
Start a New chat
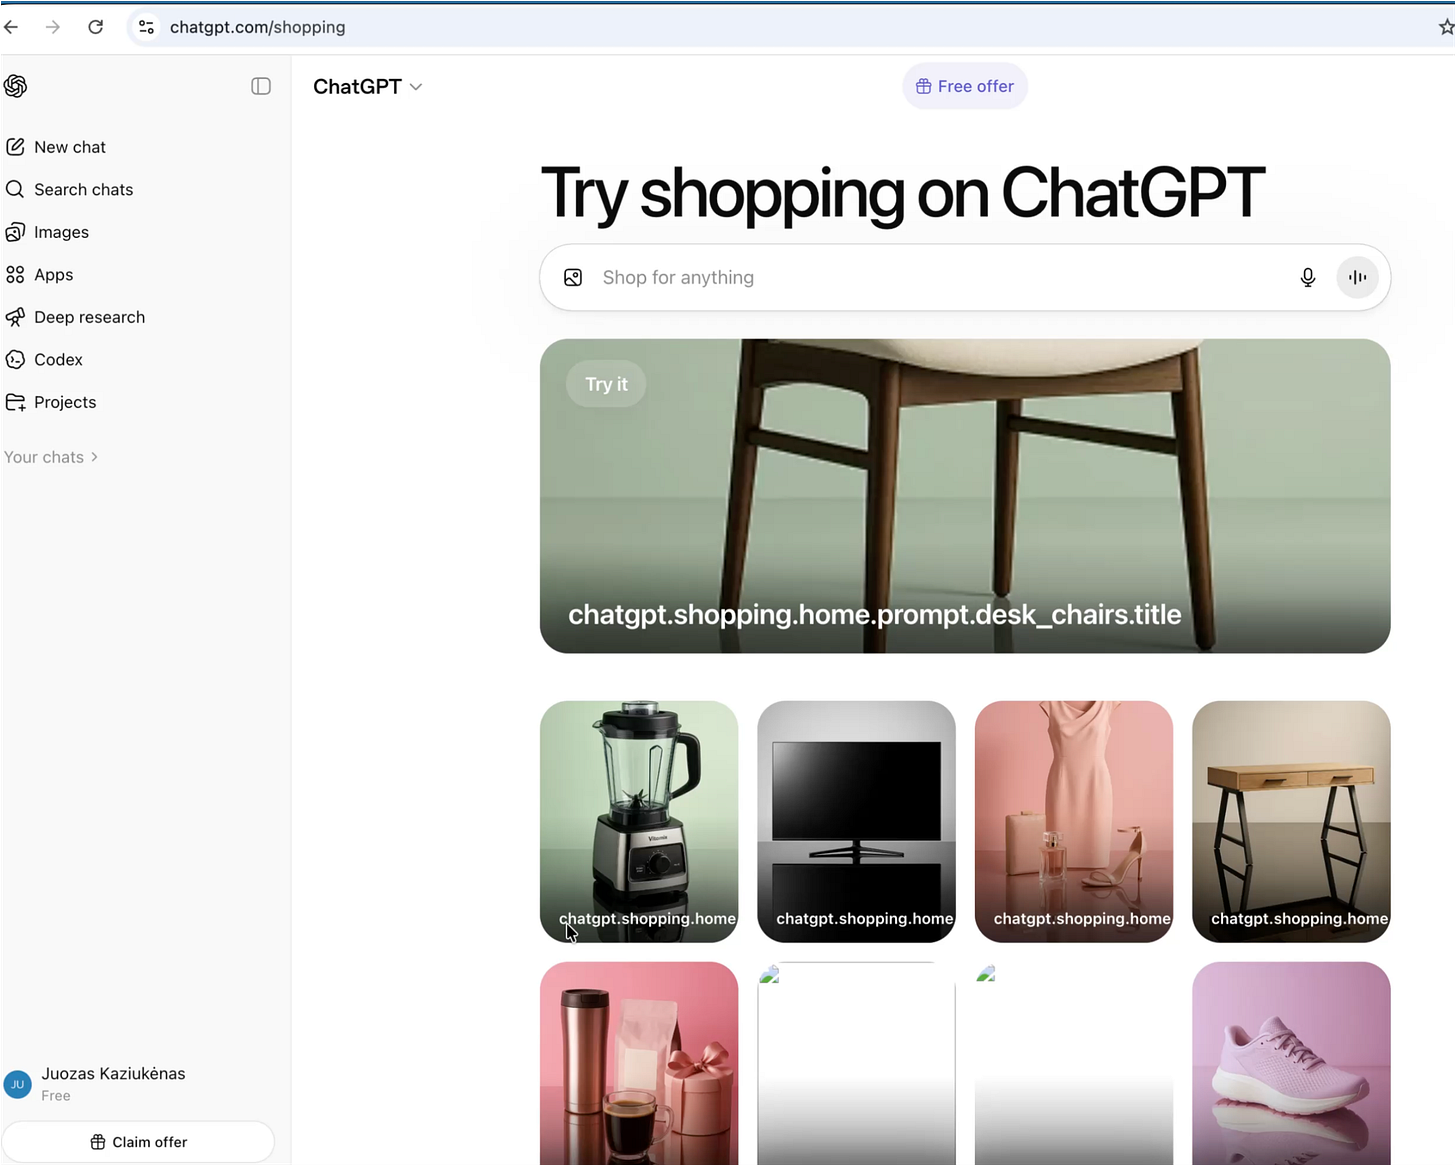coord(70,147)
